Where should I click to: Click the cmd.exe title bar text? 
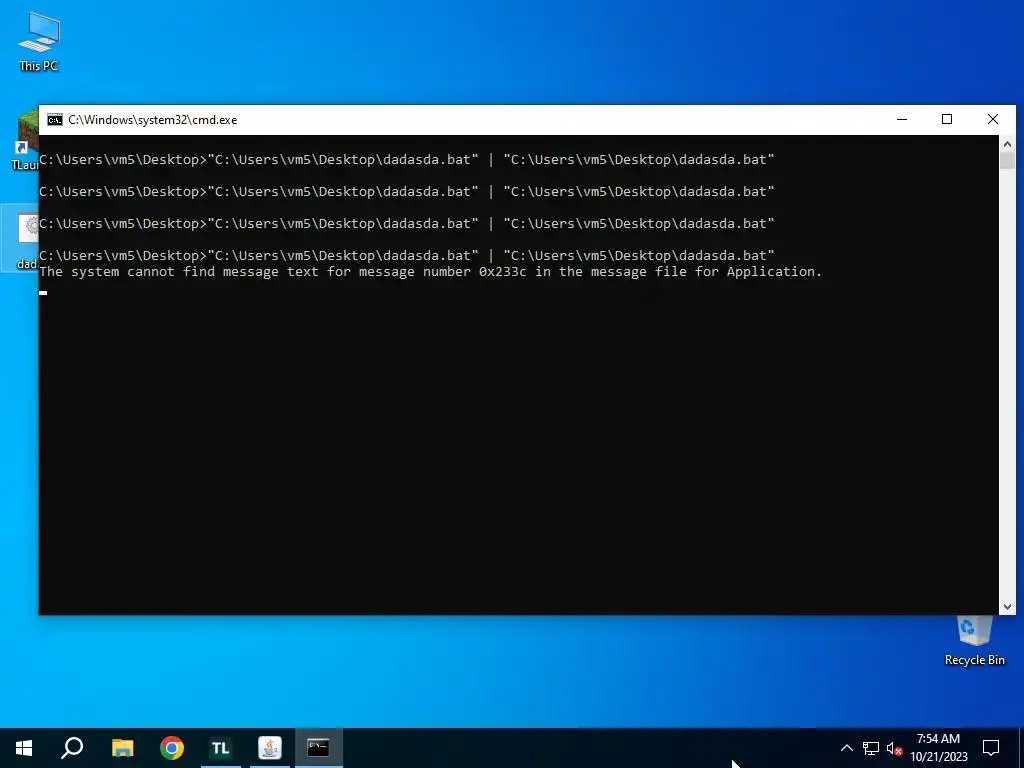tap(153, 120)
